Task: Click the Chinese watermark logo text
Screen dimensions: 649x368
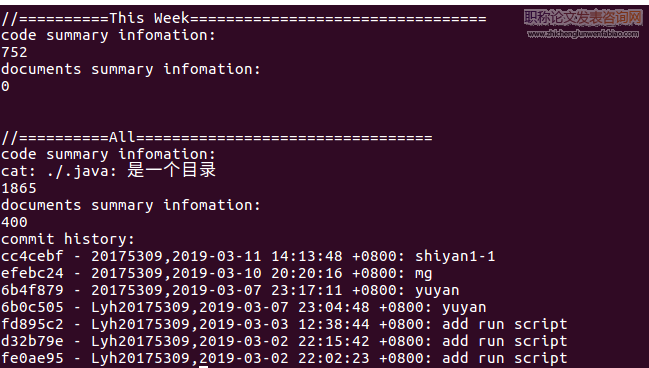Action: (x=583, y=17)
